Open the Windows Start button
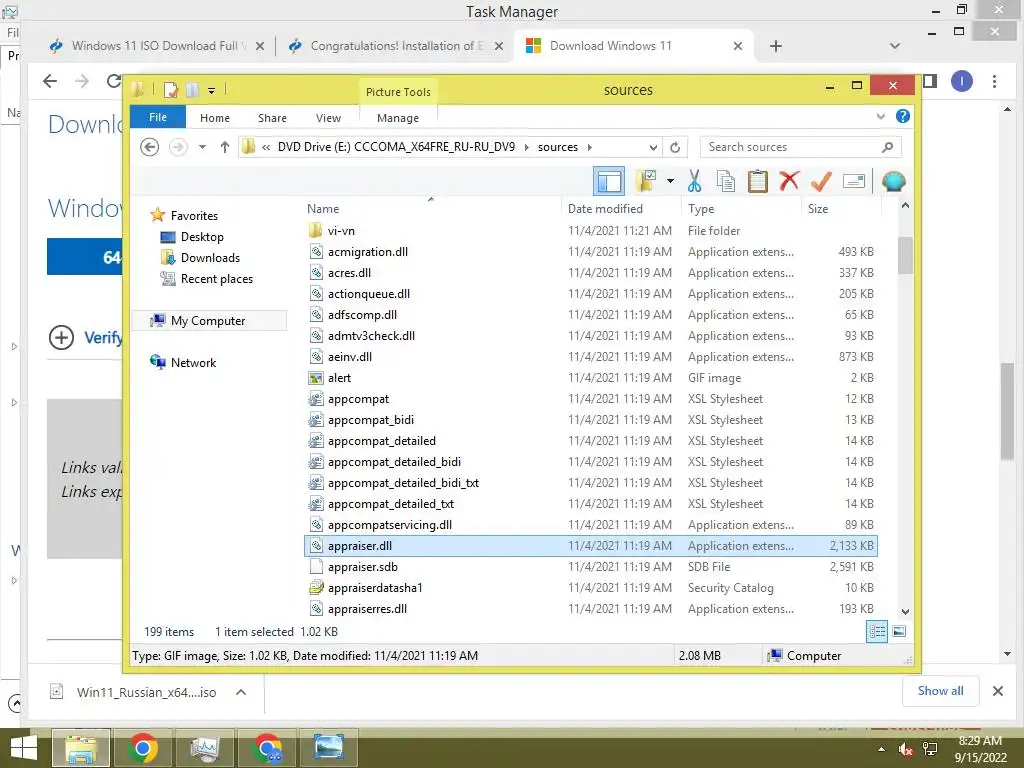The height and width of the screenshot is (768, 1024). pyautogui.click(x=24, y=748)
